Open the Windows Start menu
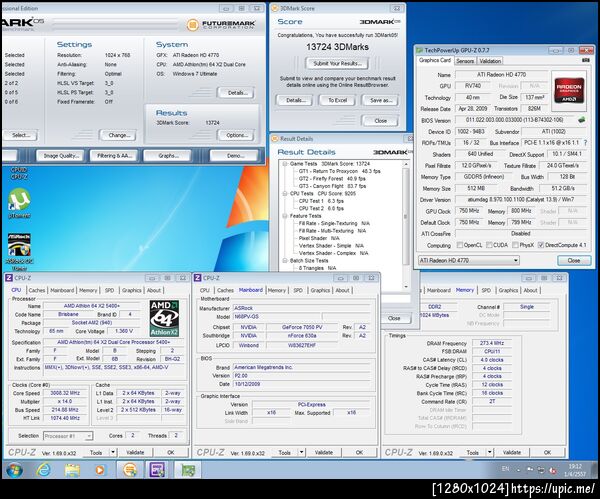This screenshot has width=600, height=499. coord(14,470)
